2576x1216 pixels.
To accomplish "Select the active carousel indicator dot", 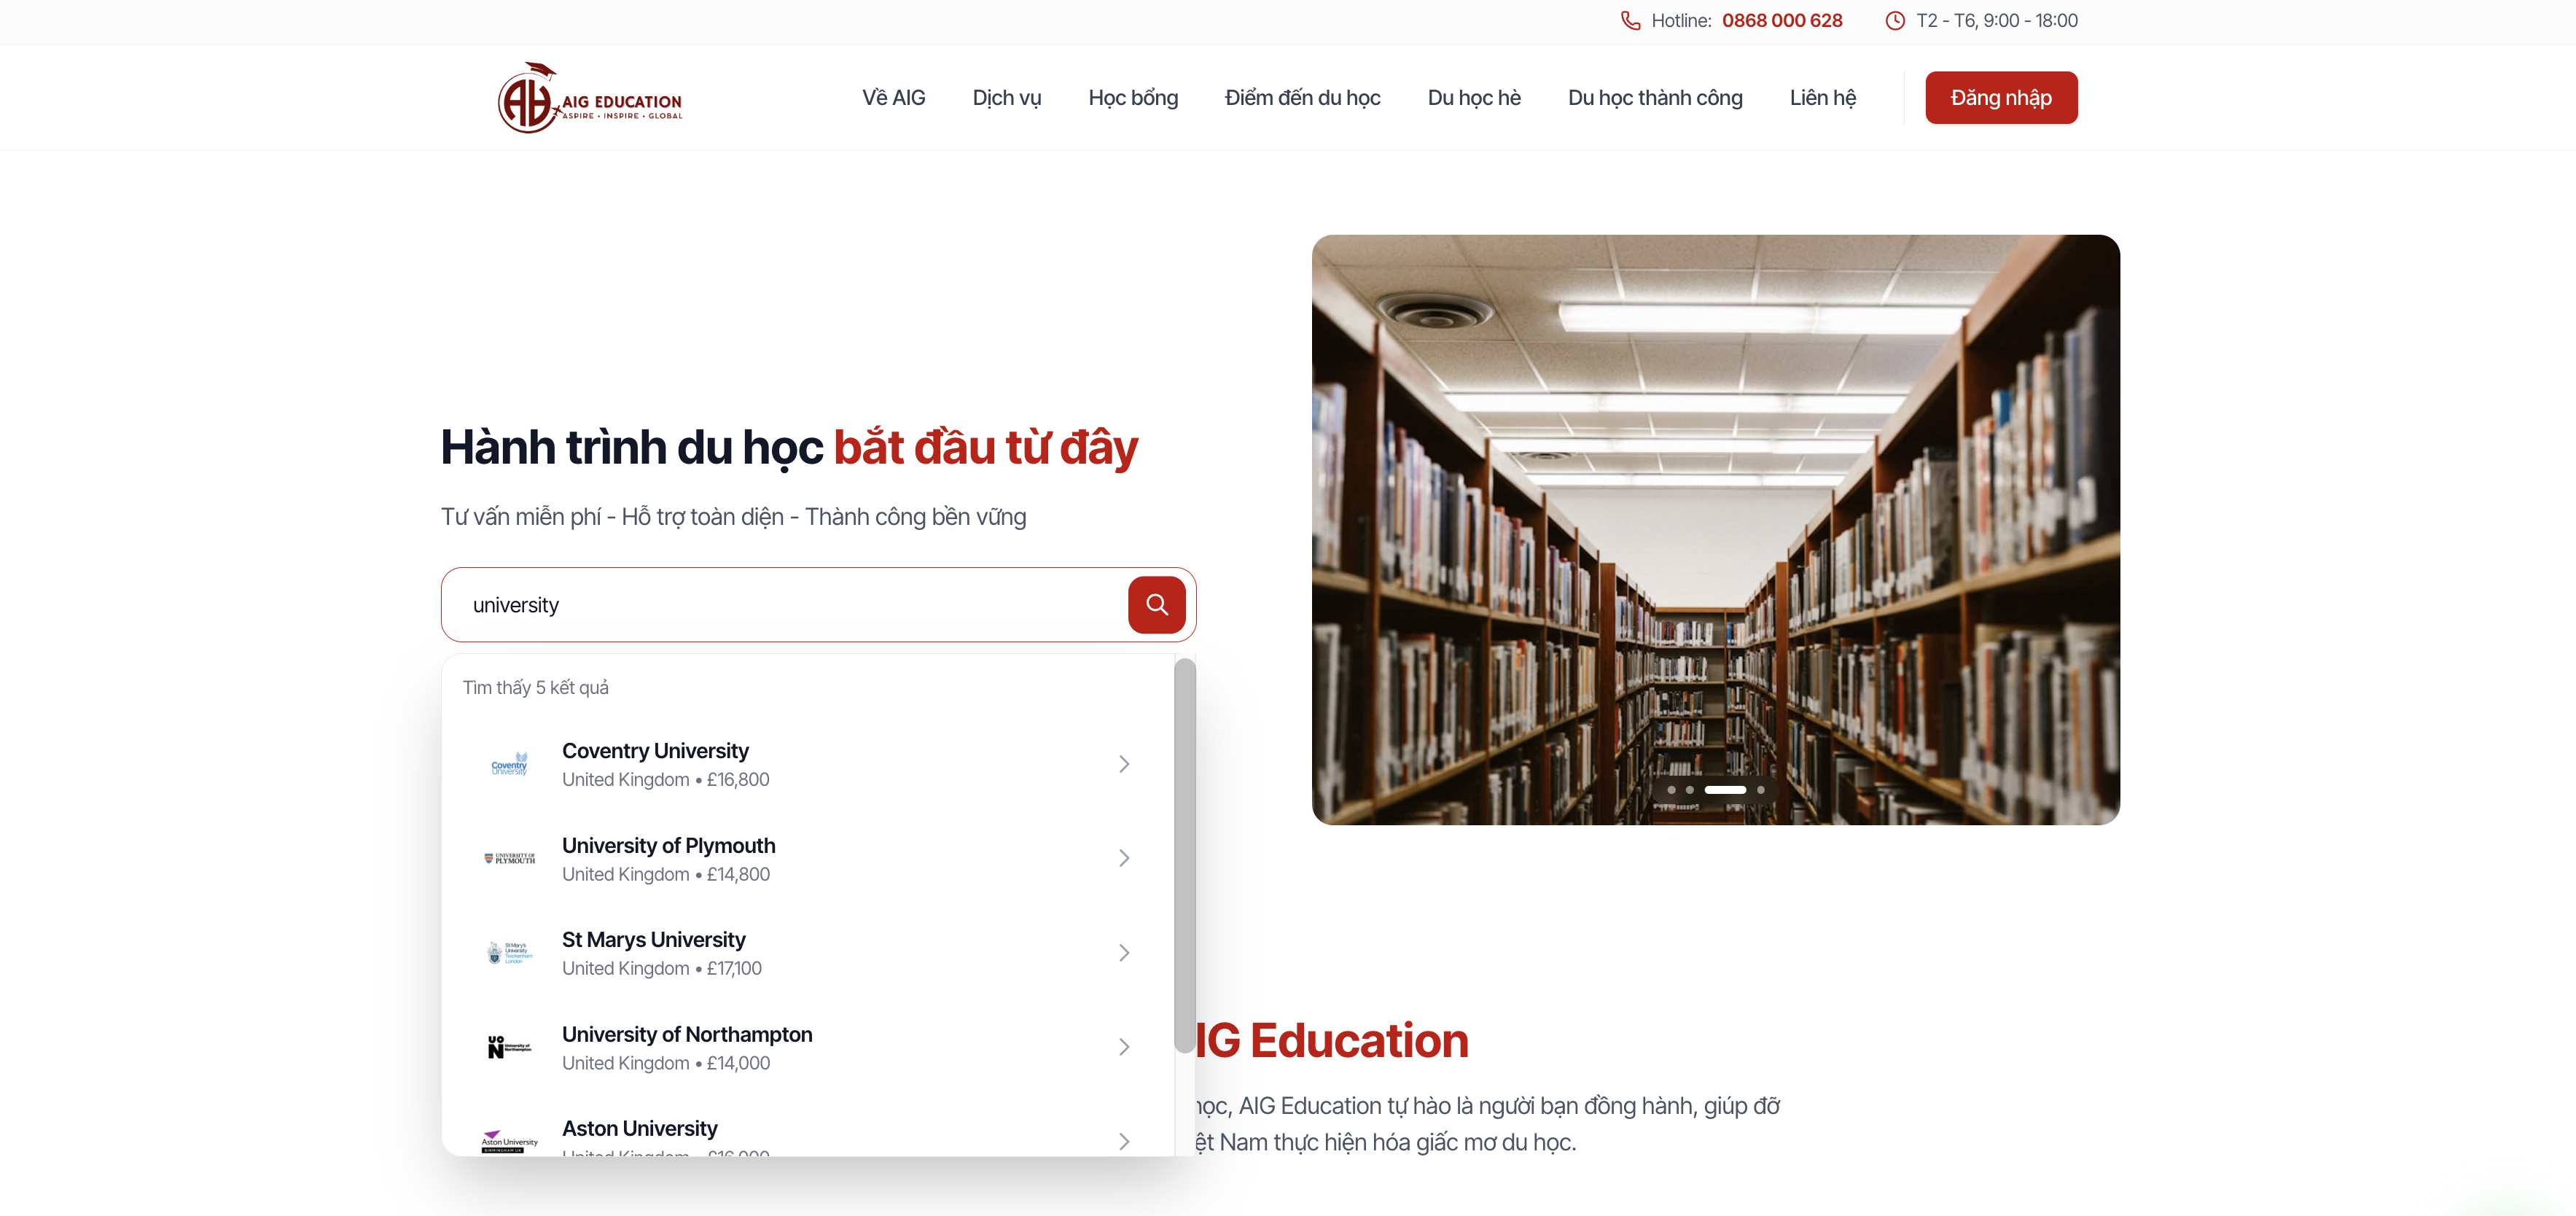I will point(1725,790).
